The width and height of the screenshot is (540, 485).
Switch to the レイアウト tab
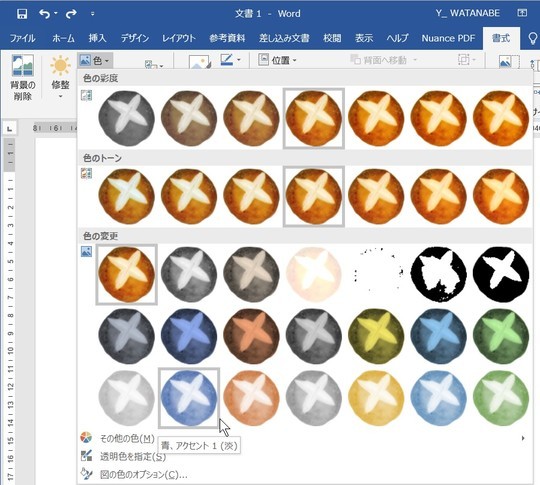tap(179, 38)
